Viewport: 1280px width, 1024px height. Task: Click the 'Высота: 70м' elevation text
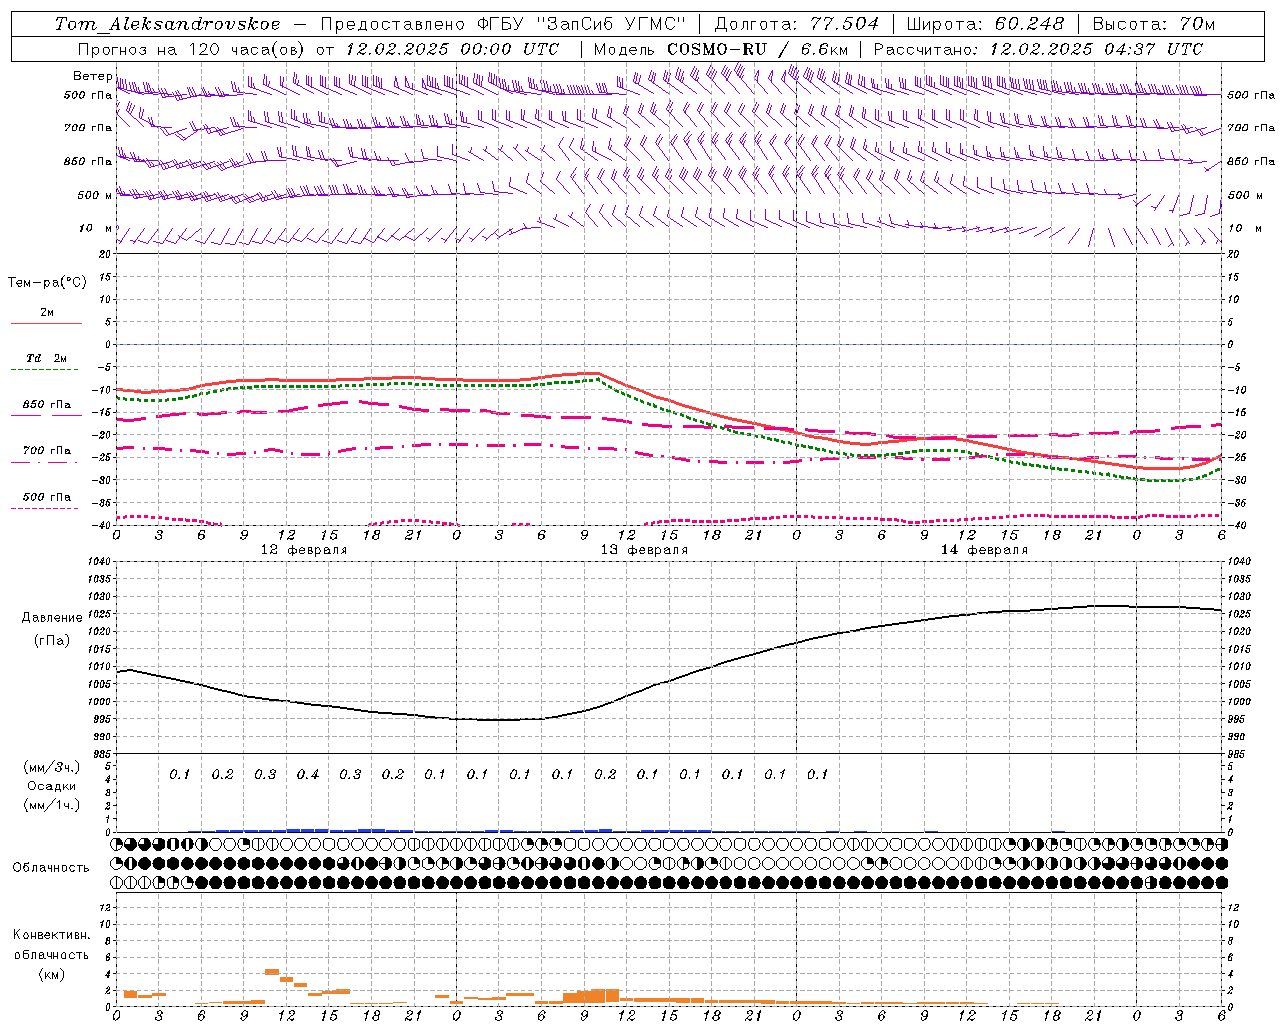[x=1154, y=24]
